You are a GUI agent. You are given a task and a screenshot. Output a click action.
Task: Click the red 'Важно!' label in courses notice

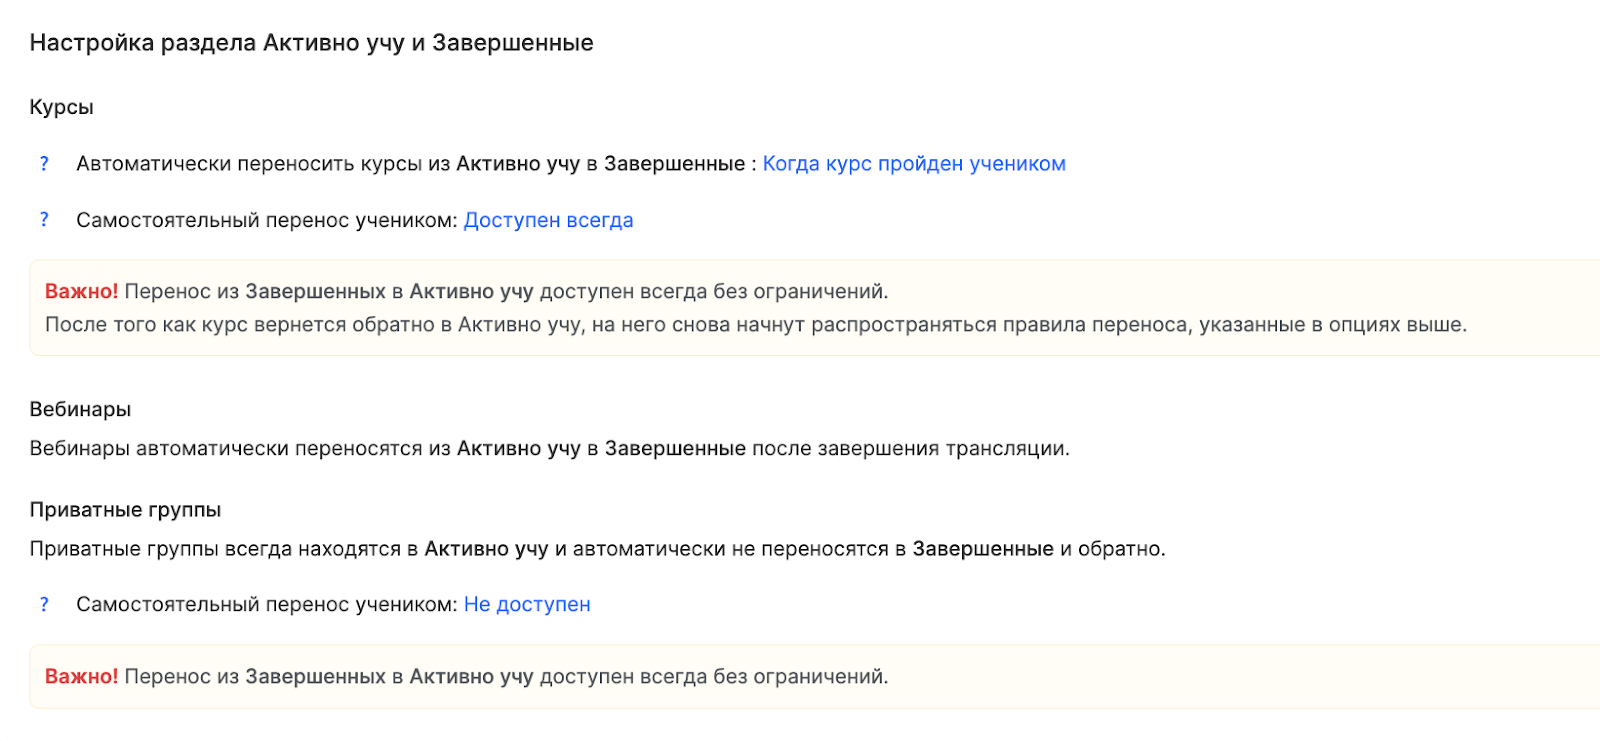(x=81, y=291)
